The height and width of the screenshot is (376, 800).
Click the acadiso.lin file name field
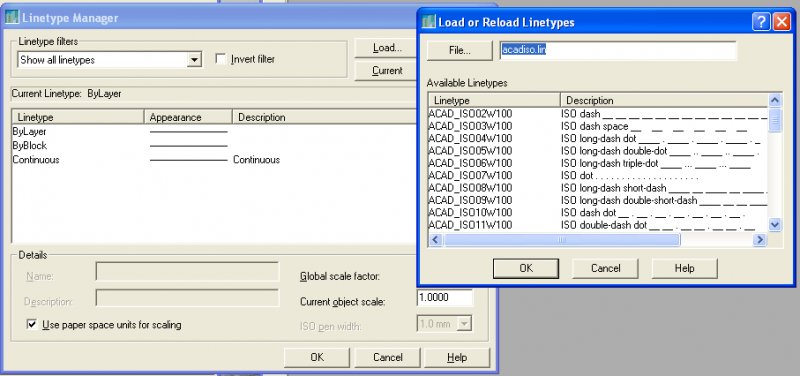pyautogui.click(x=618, y=51)
